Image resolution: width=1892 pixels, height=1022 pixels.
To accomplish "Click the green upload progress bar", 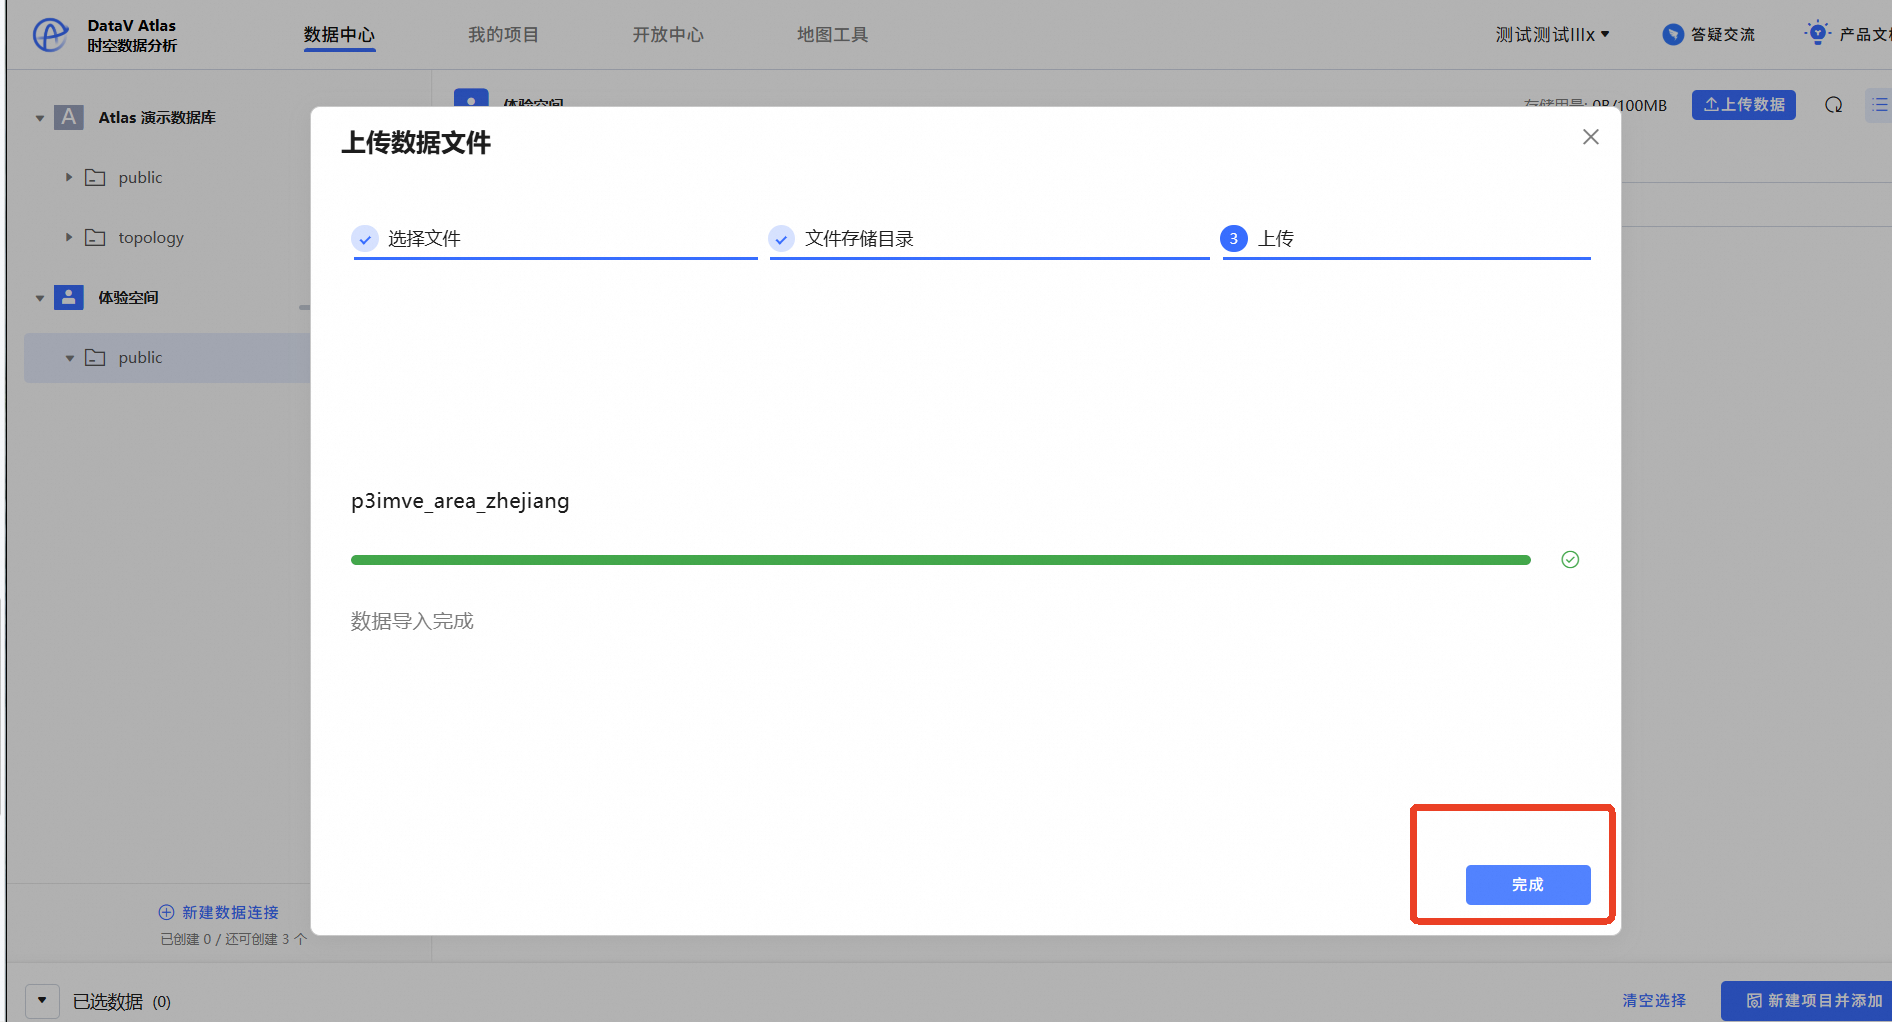I will point(941,560).
